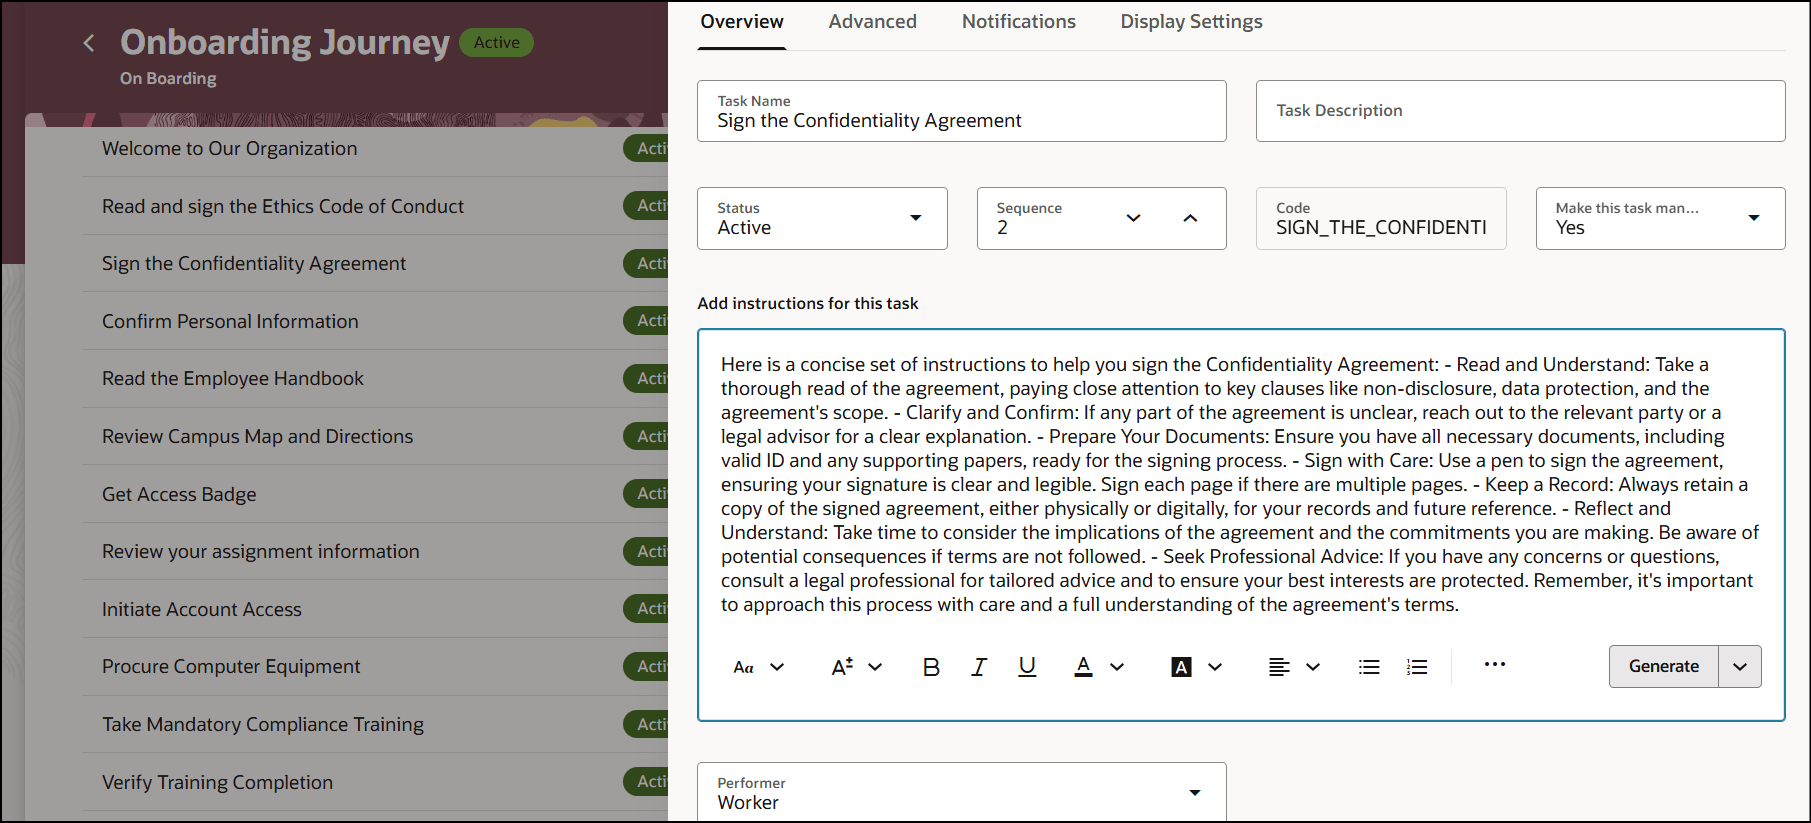Increase the Sequence value with the up chevron
Image resolution: width=1811 pixels, height=823 pixels.
tap(1190, 218)
